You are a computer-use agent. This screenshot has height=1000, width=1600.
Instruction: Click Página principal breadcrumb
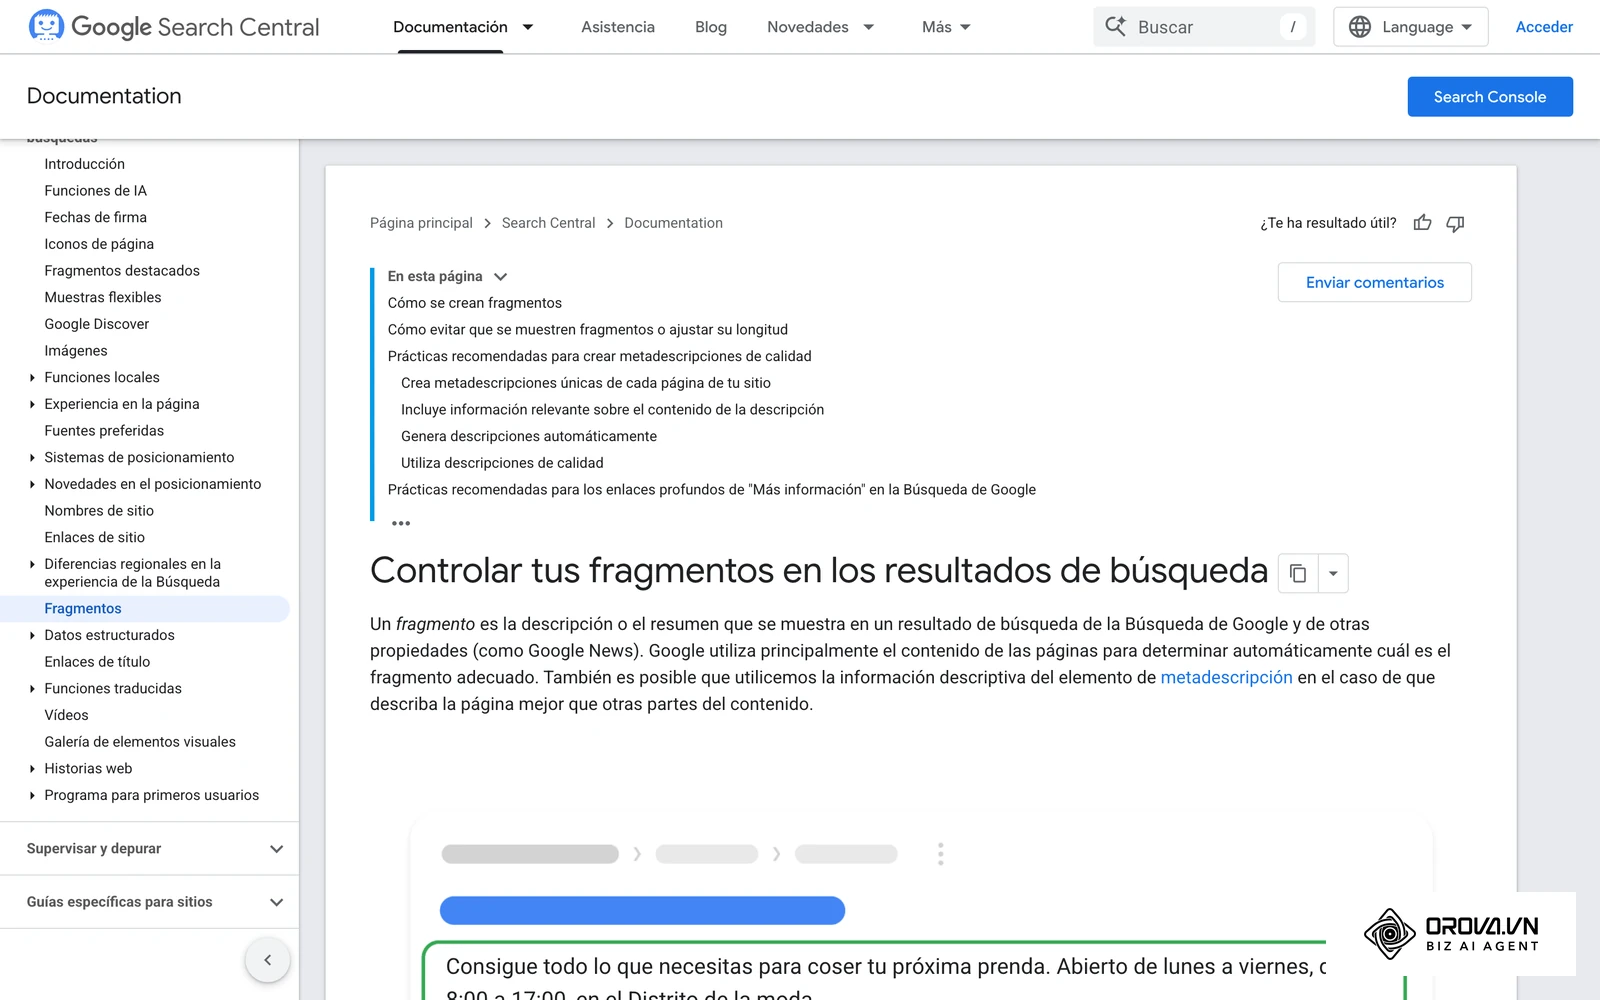[421, 223]
